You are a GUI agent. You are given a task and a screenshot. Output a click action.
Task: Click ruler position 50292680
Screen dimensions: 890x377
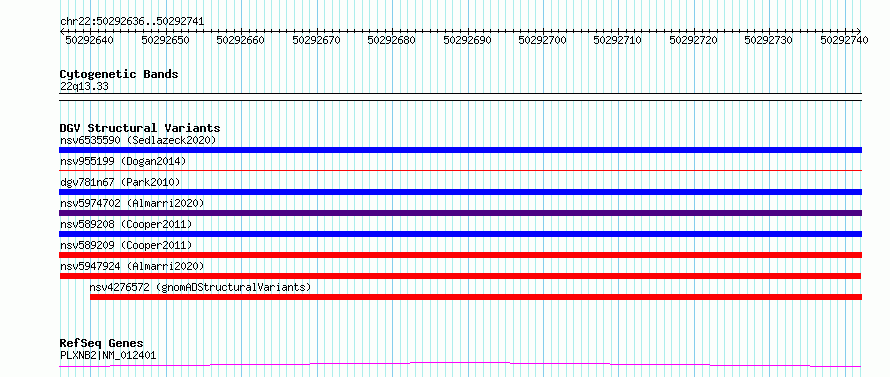tap(392, 40)
